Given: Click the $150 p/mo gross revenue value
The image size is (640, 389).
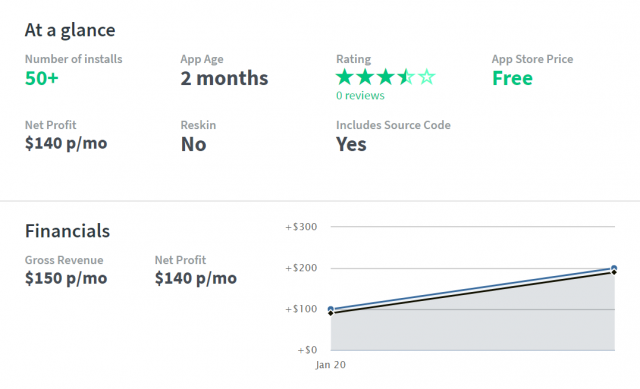Looking at the screenshot, I should click(66, 278).
